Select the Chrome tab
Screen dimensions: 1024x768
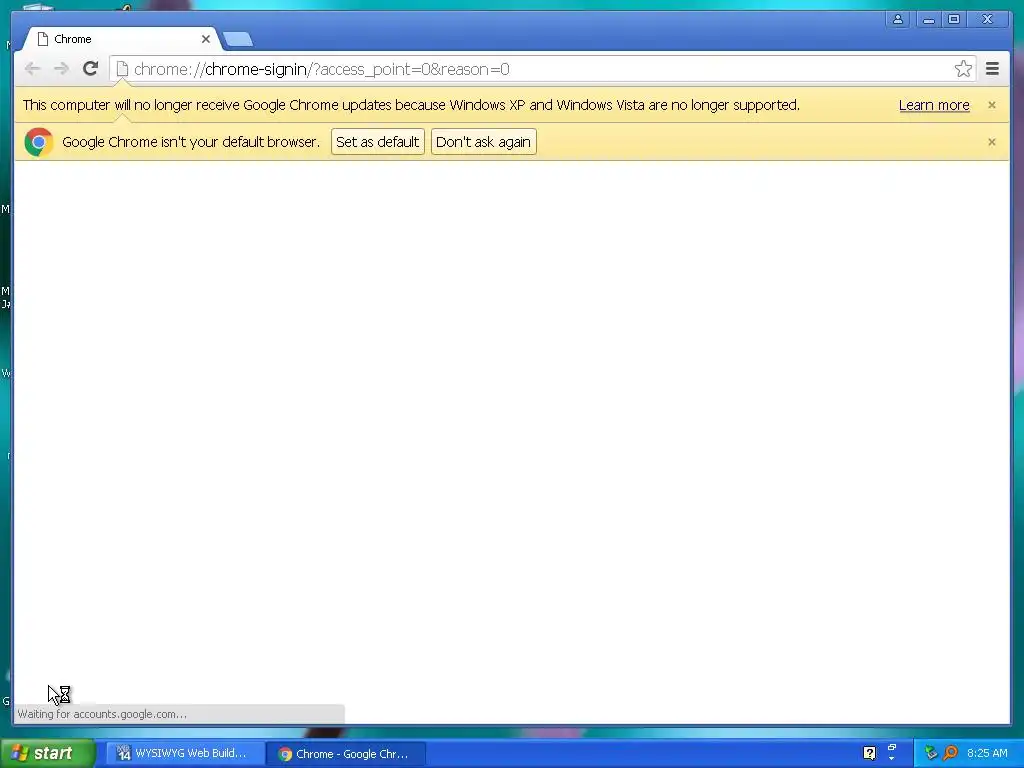coord(121,39)
